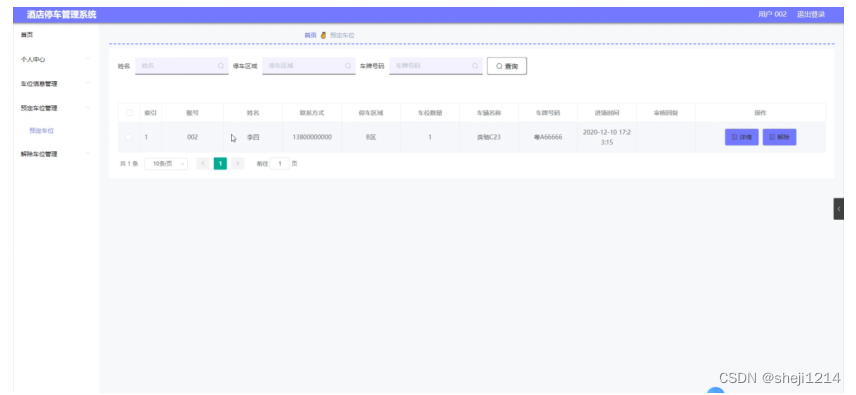Expand the 个人中心 sidebar menu
This screenshot has width=856, height=395.
coord(56,59)
